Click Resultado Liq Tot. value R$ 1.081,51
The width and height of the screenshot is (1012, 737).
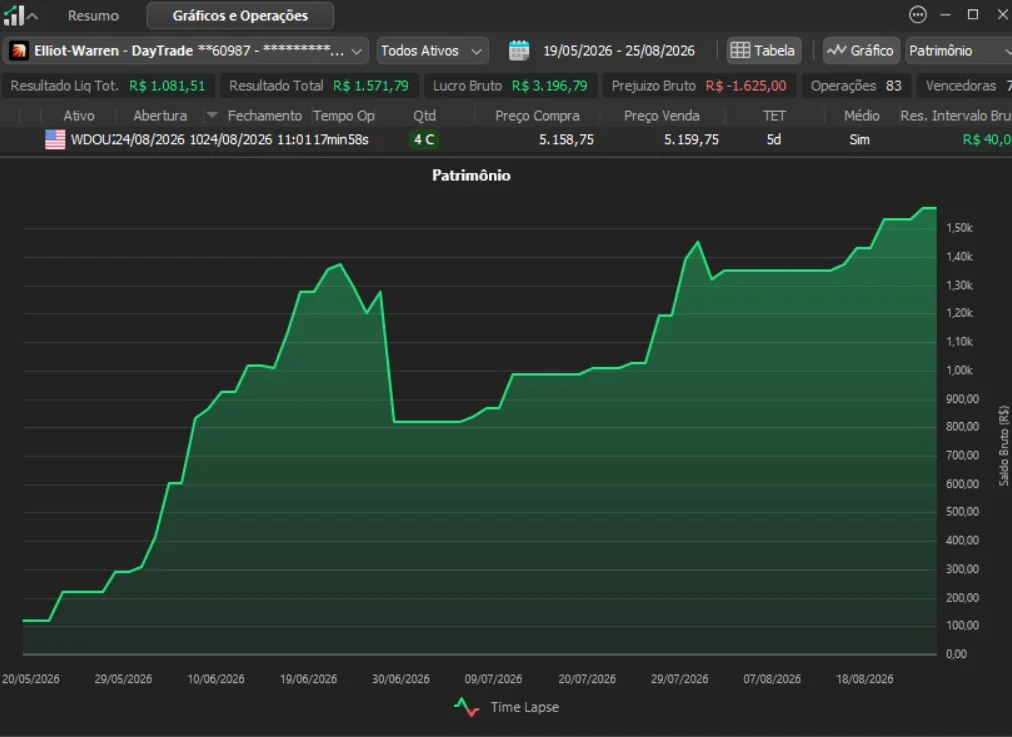[167, 86]
